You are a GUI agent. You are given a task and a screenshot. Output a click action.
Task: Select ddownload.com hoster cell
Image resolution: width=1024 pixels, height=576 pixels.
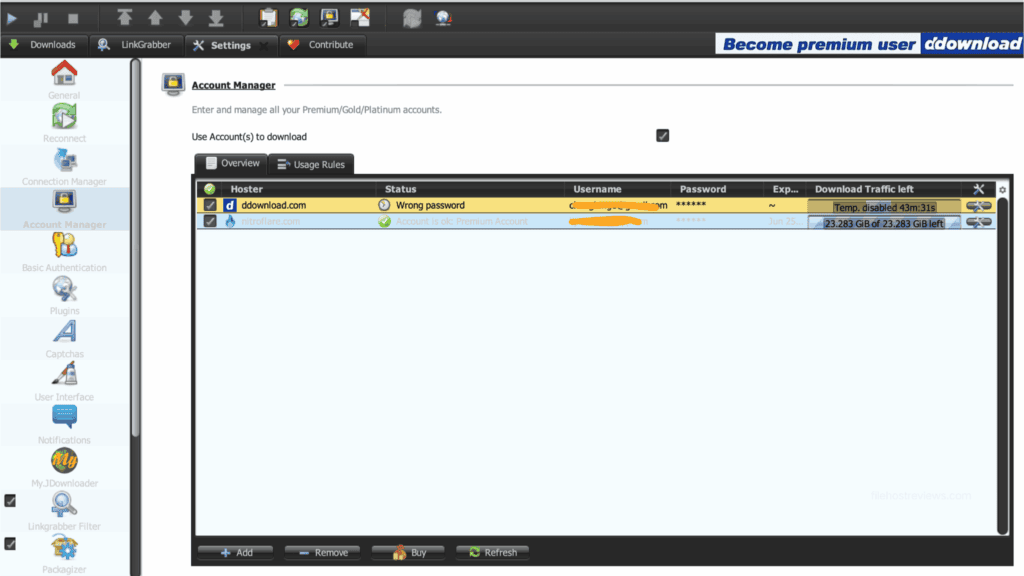298,205
